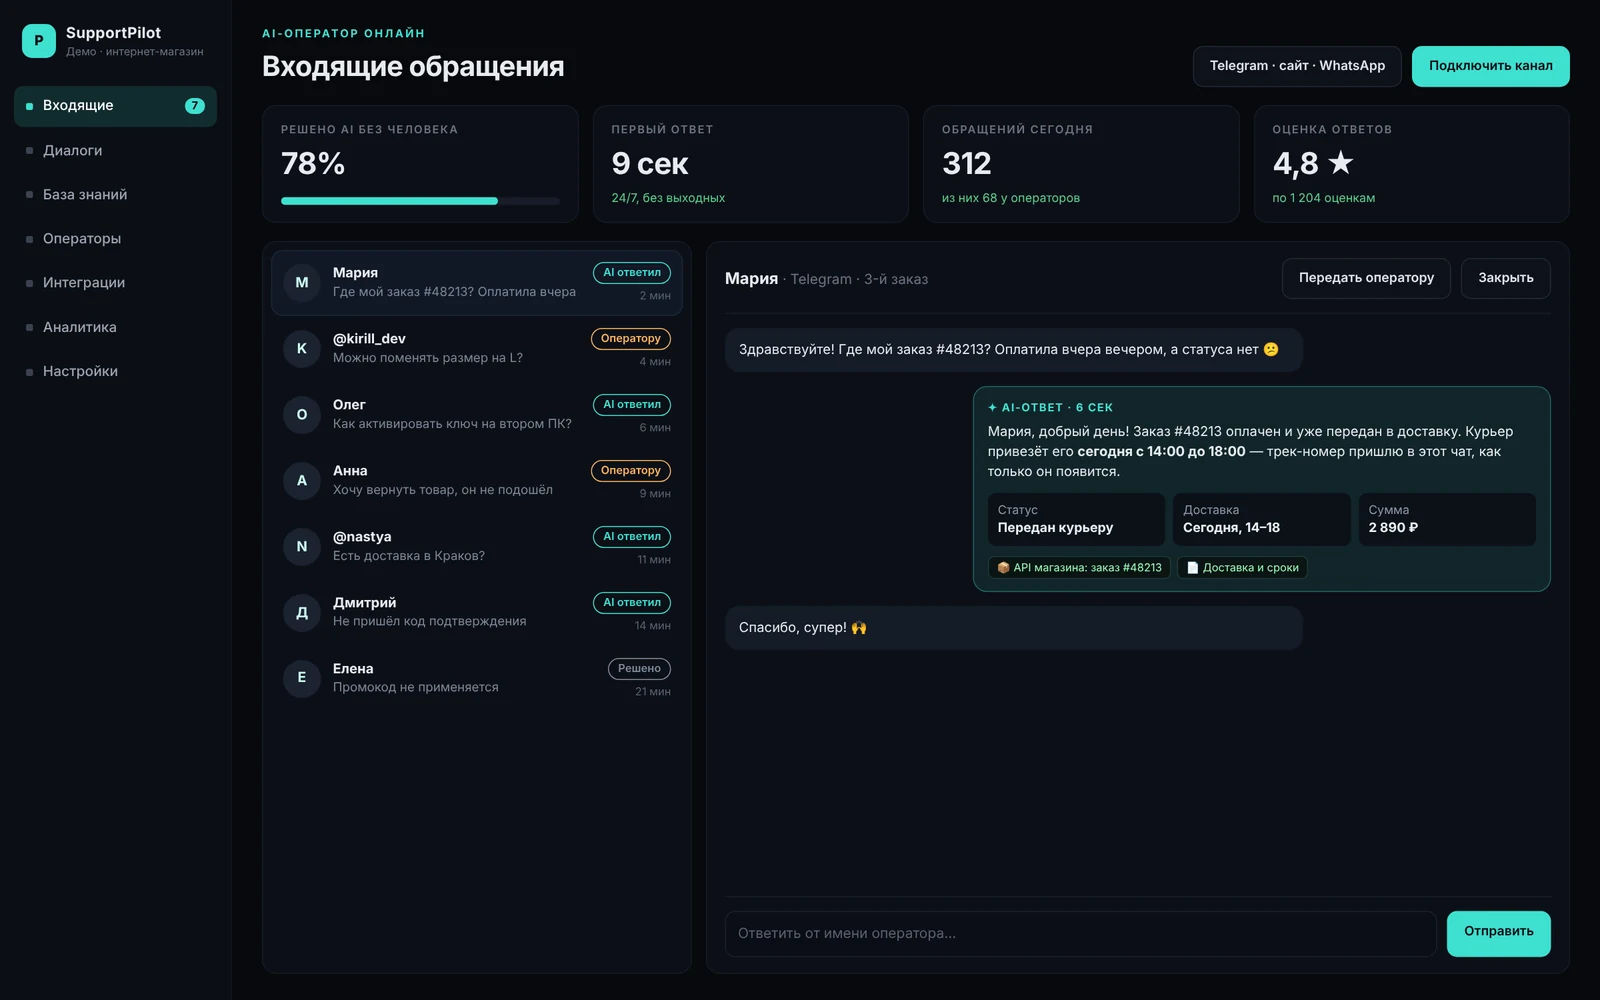Click the AI ответил badge on Дмитрий

tap(632, 602)
